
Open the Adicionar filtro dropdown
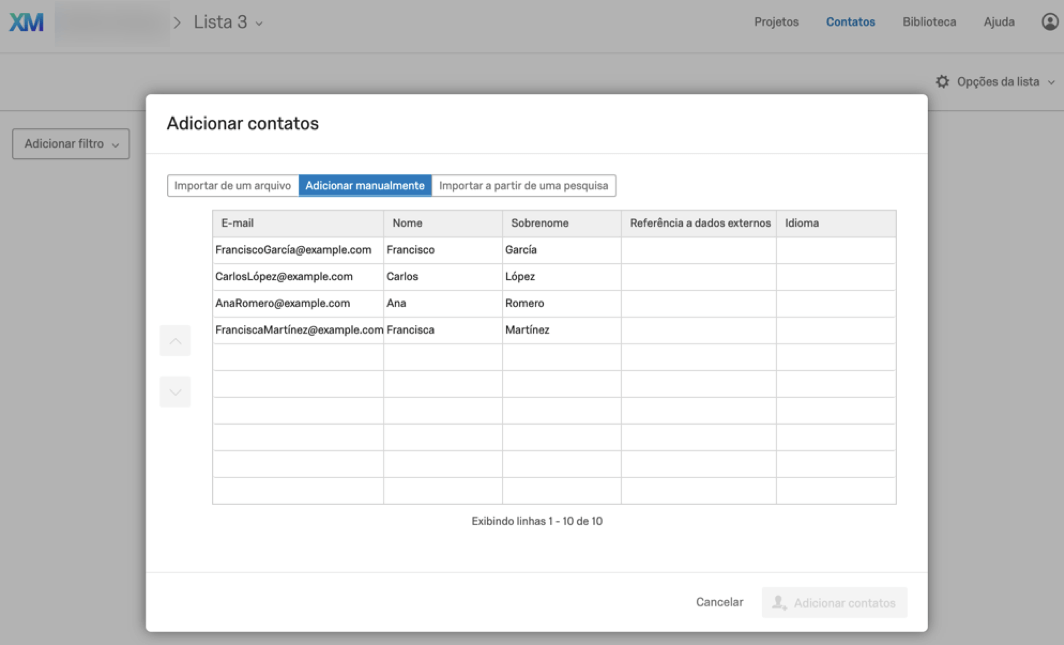coord(70,144)
